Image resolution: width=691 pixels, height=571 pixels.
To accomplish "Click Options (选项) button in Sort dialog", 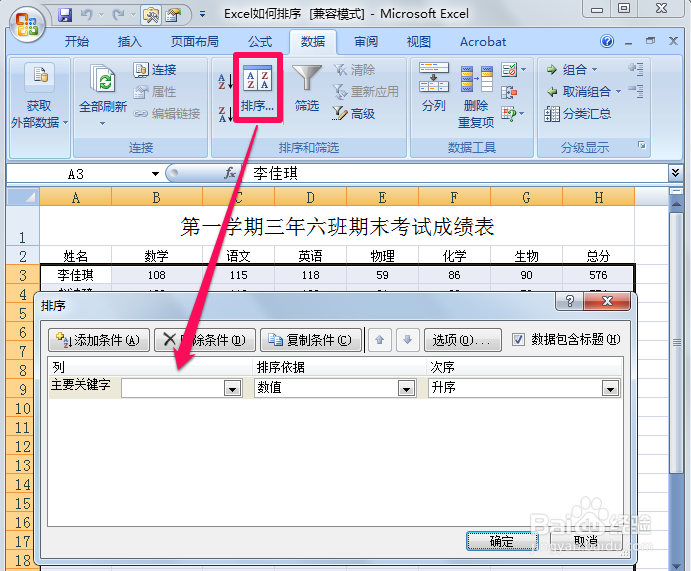I will pyautogui.click(x=463, y=340).
